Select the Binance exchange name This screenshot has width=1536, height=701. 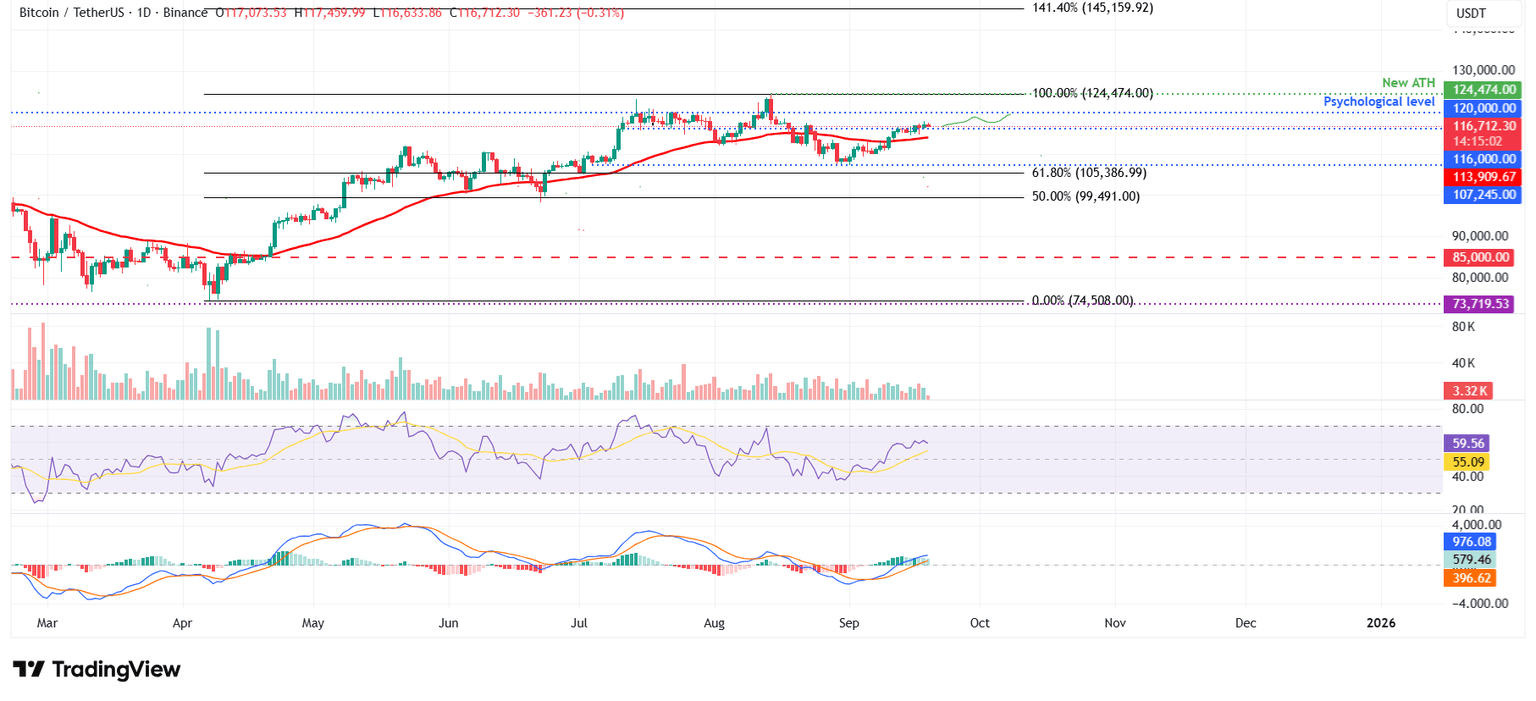(x=186, y=13)
